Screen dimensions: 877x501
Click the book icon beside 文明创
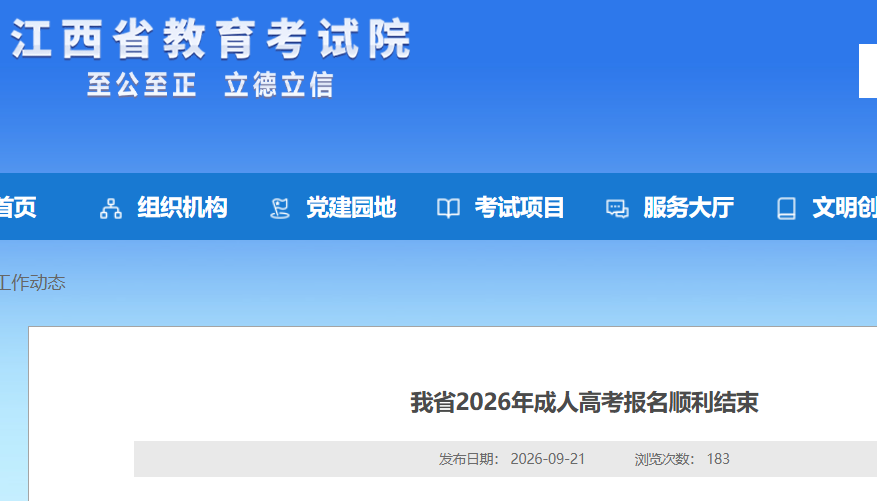pos(786,209)
